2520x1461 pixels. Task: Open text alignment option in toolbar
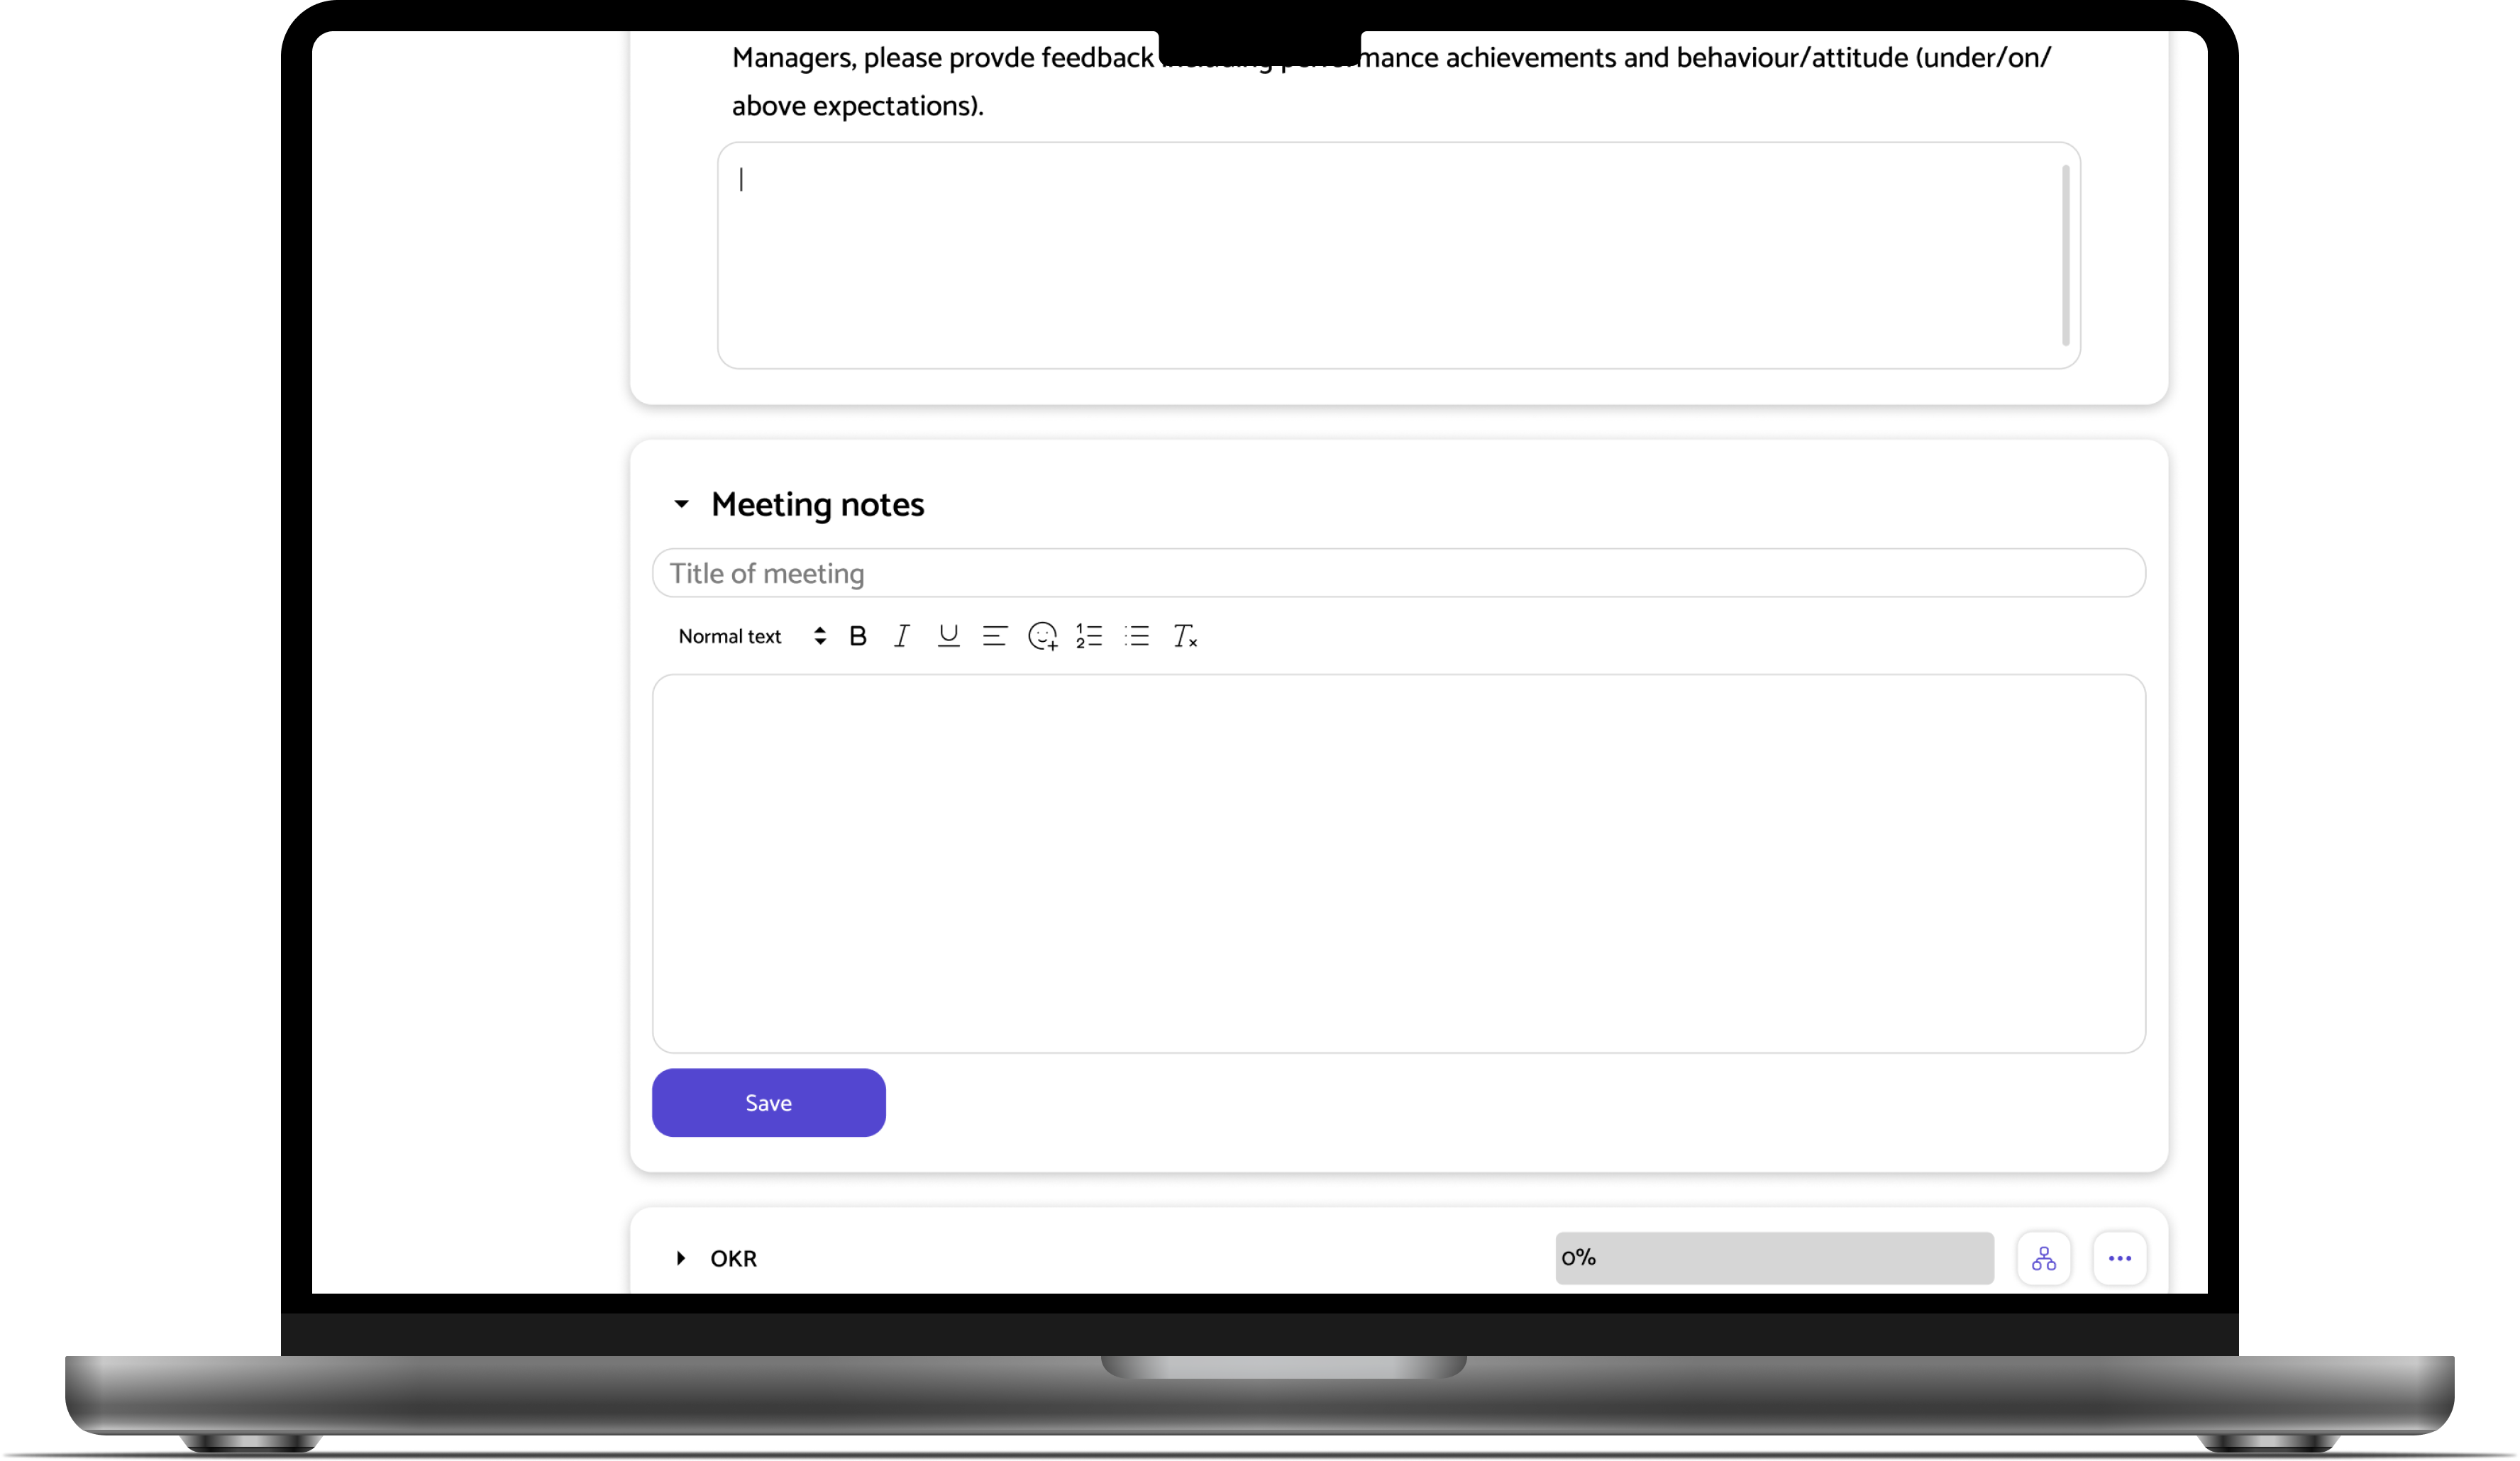[x=994, y=636]
